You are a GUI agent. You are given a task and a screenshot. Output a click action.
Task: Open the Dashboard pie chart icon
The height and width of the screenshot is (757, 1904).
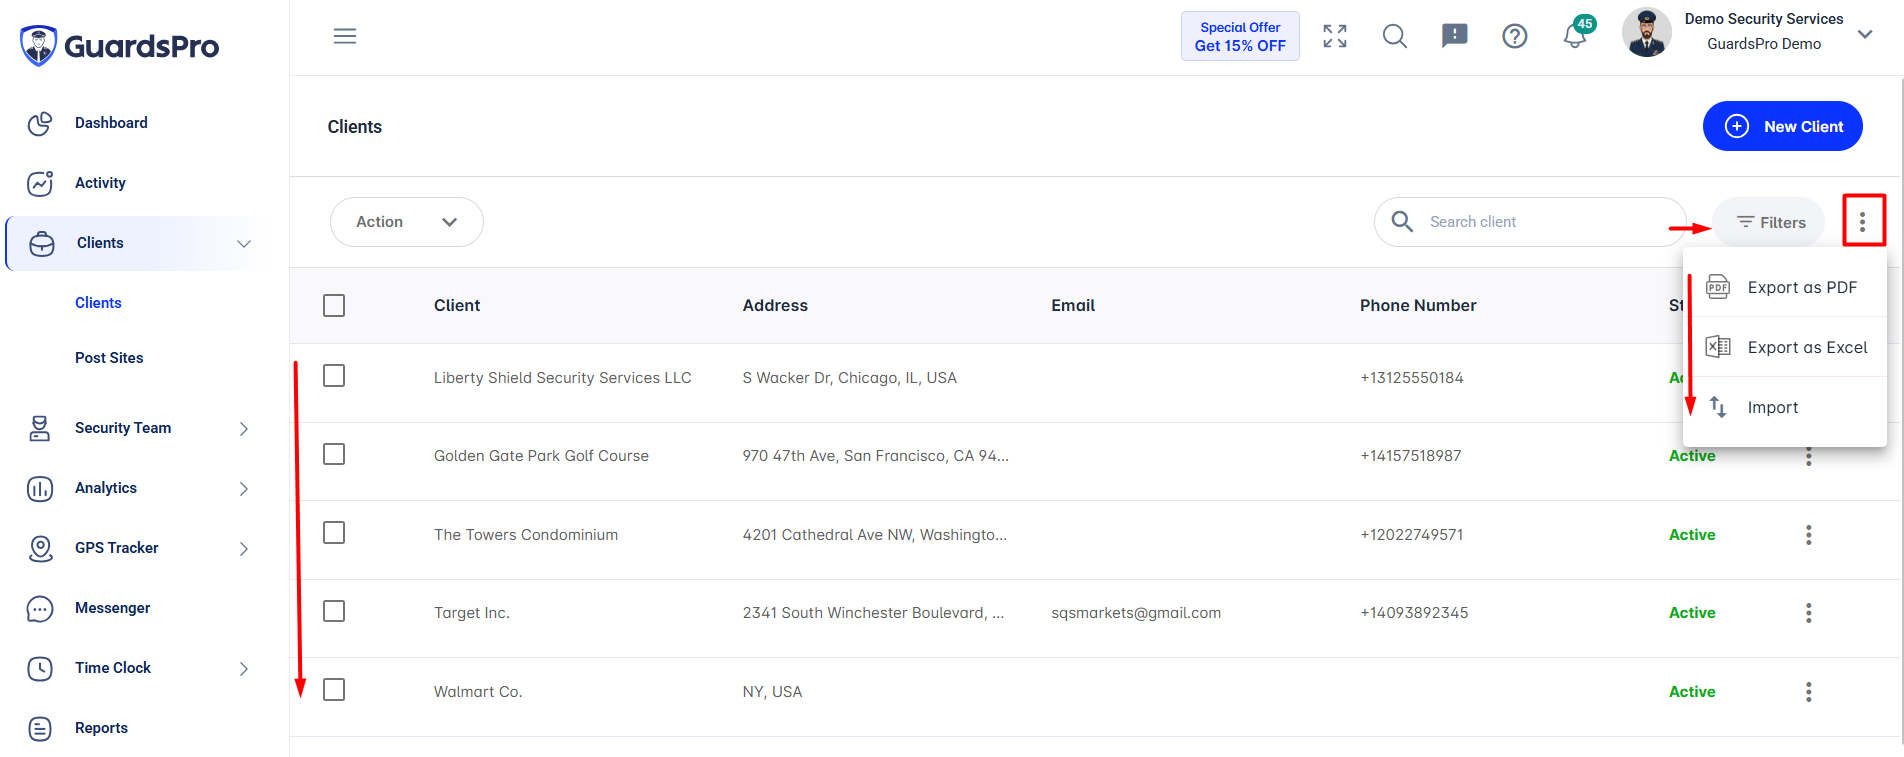pyautogui.click(x=40, y=123)
